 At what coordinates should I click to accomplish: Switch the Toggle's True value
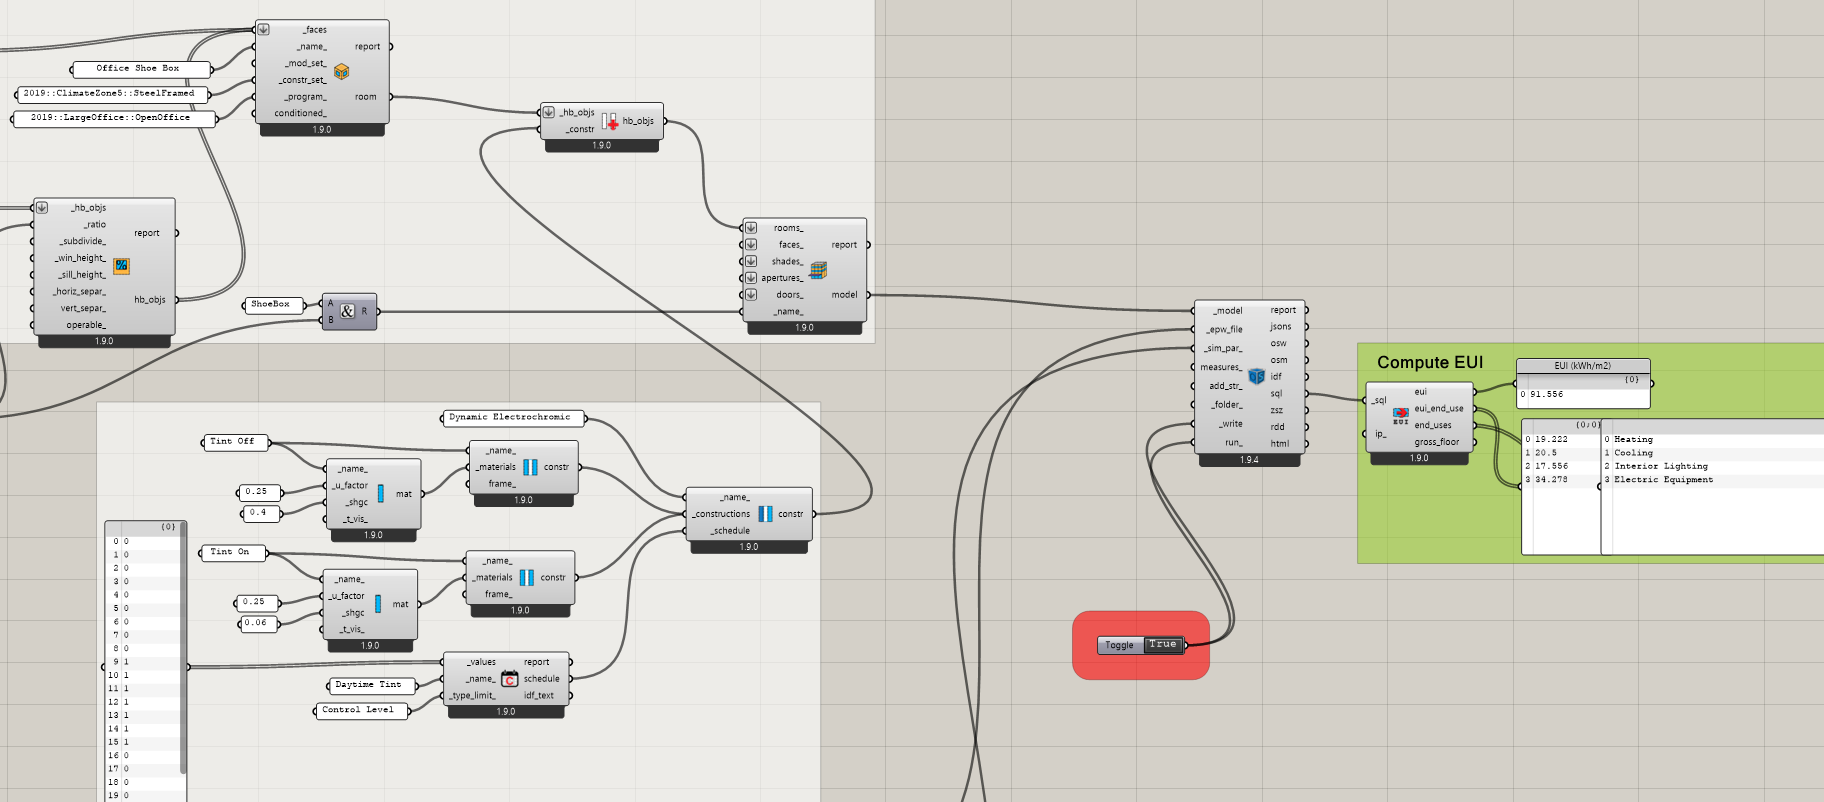[x=1162, y=645]
